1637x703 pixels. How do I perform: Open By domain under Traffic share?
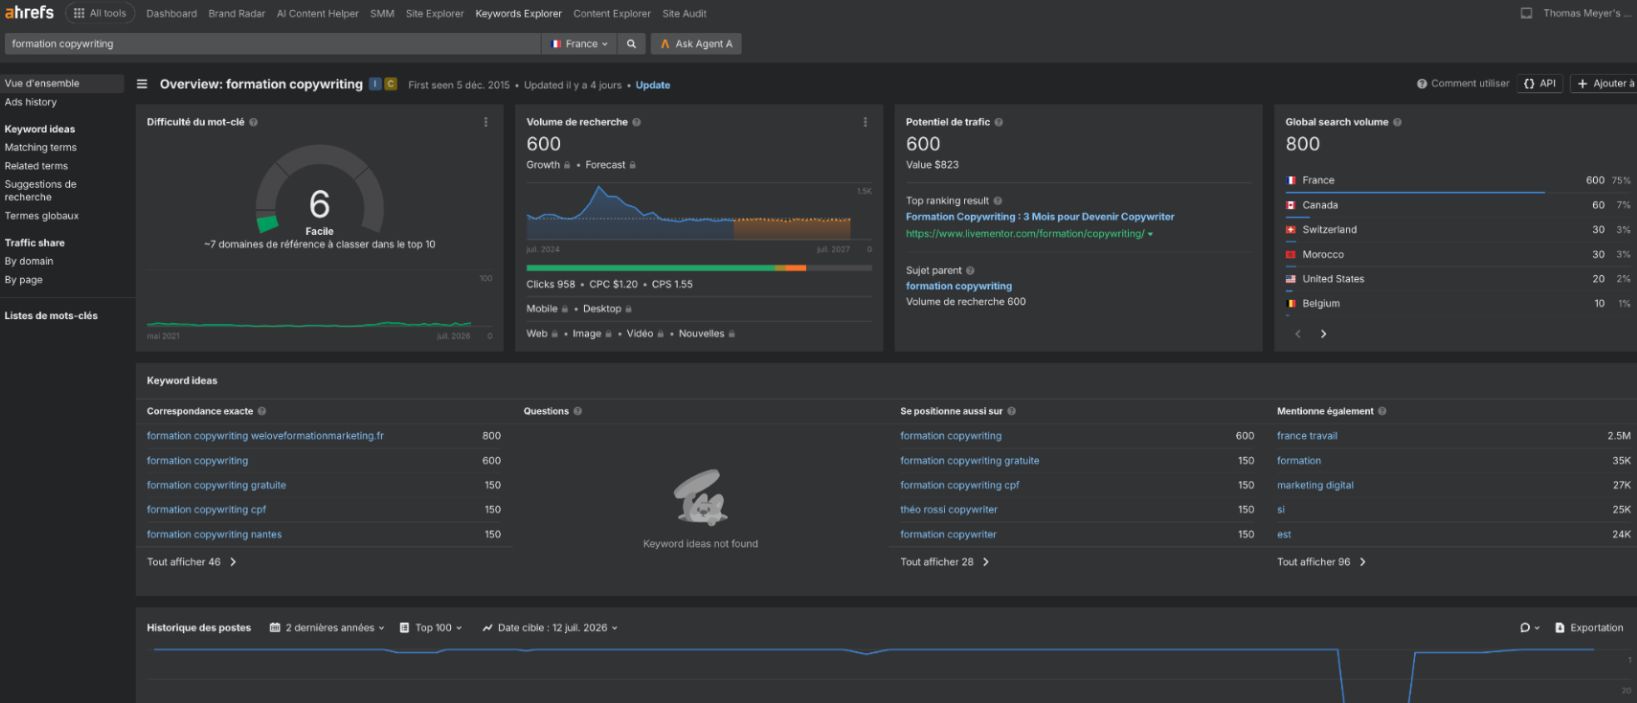pyautogui.click(x=29, y=261)
